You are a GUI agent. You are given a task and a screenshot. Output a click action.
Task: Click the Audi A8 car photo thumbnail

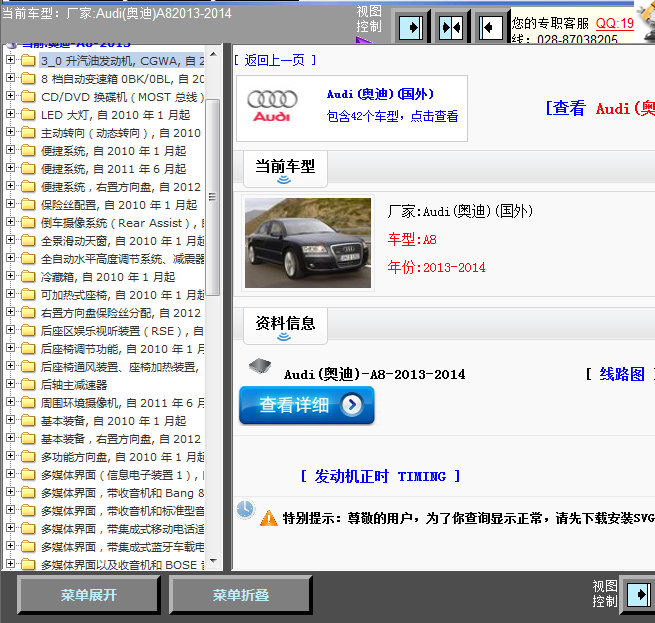click(x=308, y=243)
